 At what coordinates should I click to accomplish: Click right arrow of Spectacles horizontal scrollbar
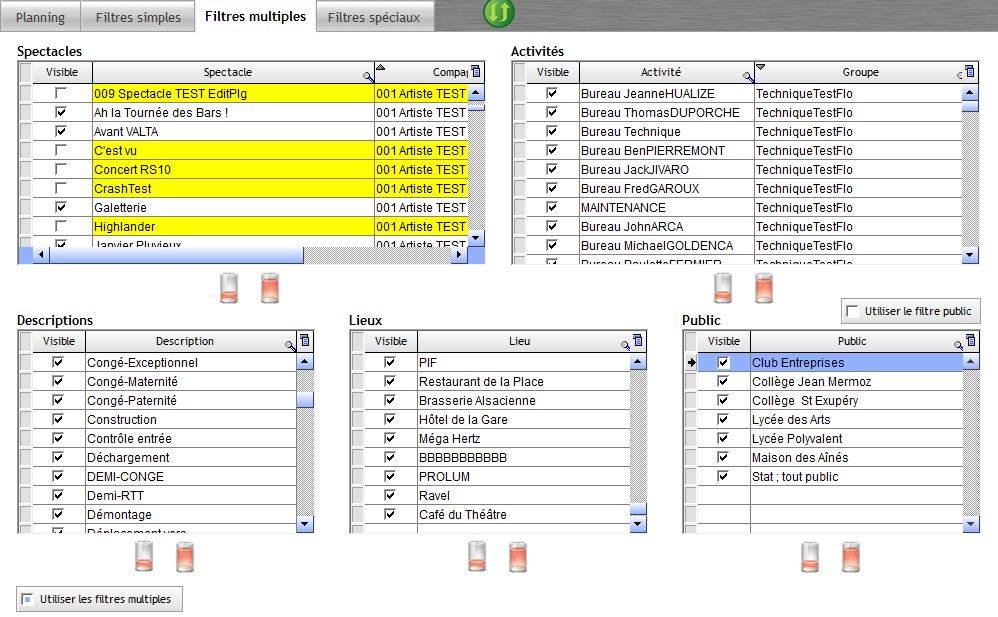tap(459, 255)
